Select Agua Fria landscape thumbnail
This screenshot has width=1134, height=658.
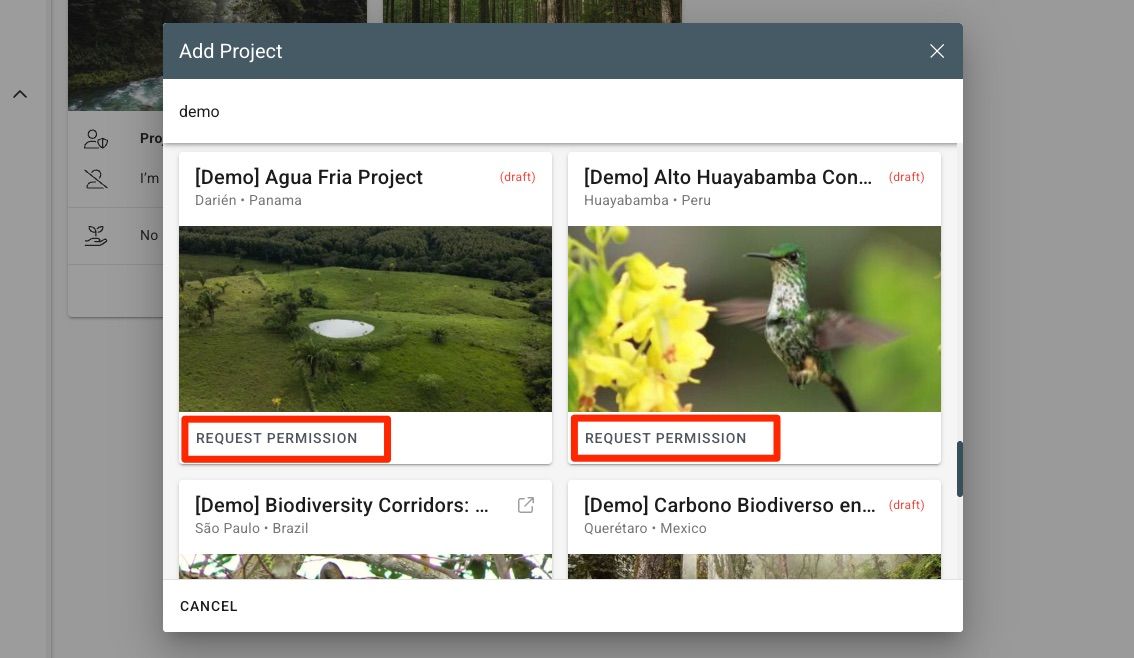365,319
